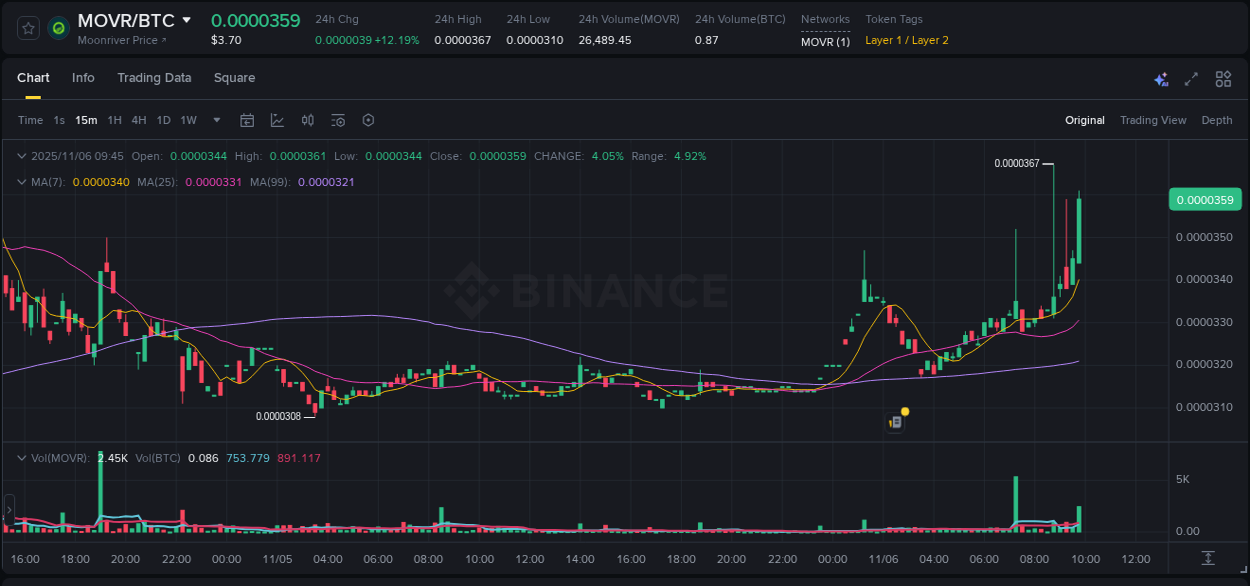Open the Binance AI assistant icon
The height and width of the screenshot is (586, 1250).
click(1160, 79)
